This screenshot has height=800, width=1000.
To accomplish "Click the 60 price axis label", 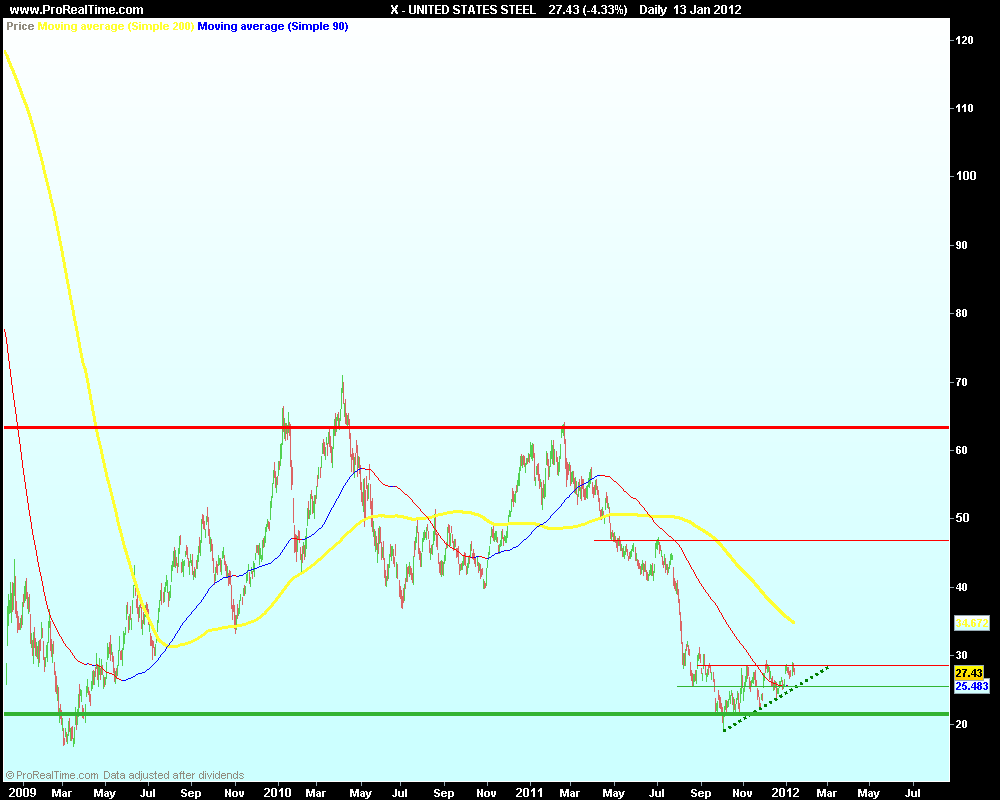I will tap(961, 450).
